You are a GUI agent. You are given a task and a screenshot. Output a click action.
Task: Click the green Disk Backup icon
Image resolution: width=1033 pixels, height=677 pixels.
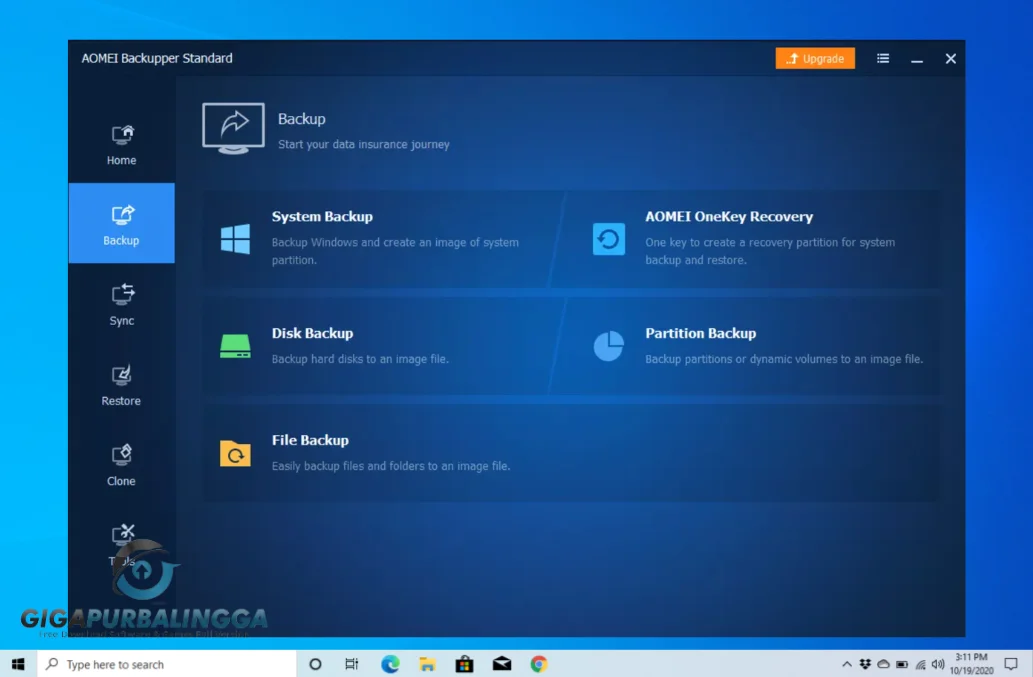[235, 346]
